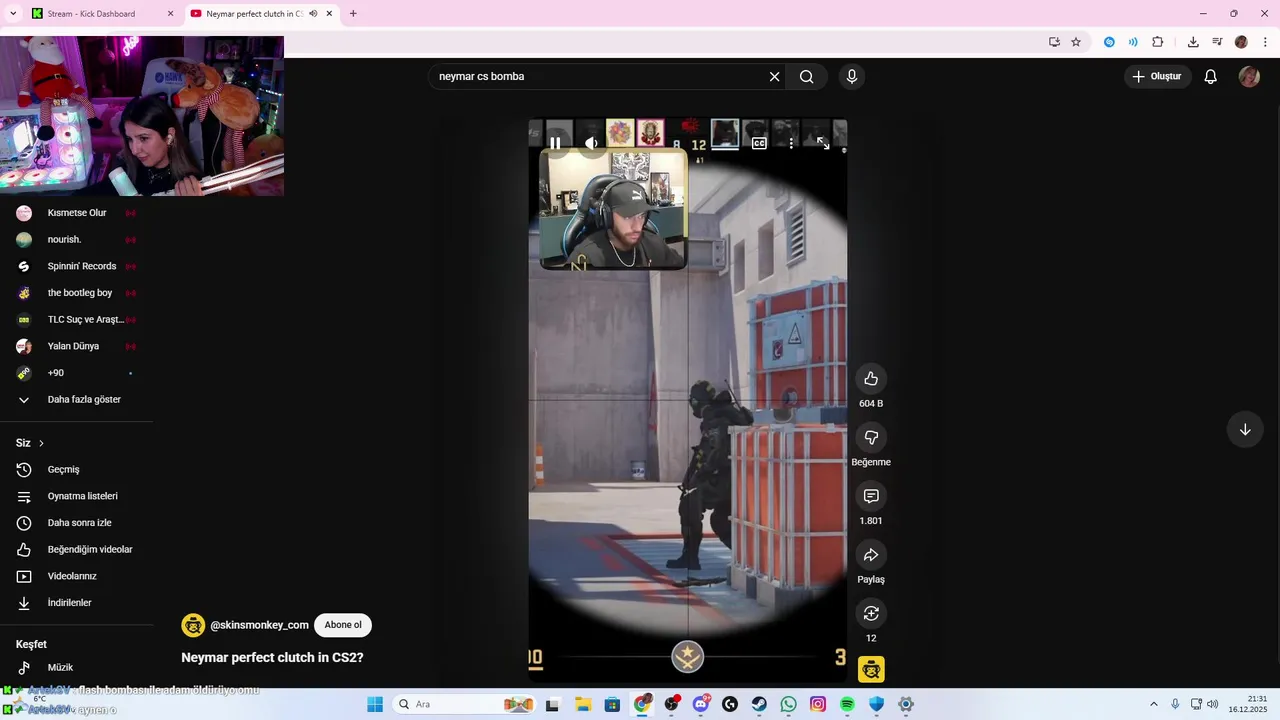Close the Neymar perfect clutch tab
1280x720 pixels.
[329, 14]
